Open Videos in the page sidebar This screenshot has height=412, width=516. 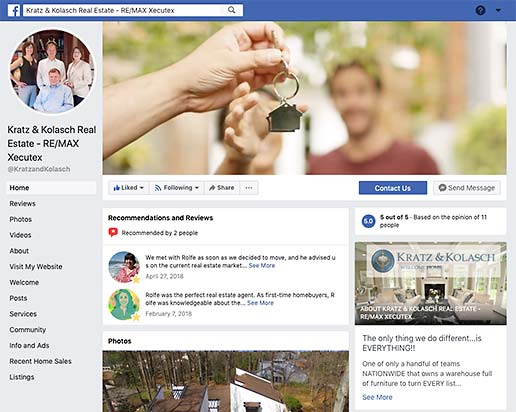coord(20,235)
